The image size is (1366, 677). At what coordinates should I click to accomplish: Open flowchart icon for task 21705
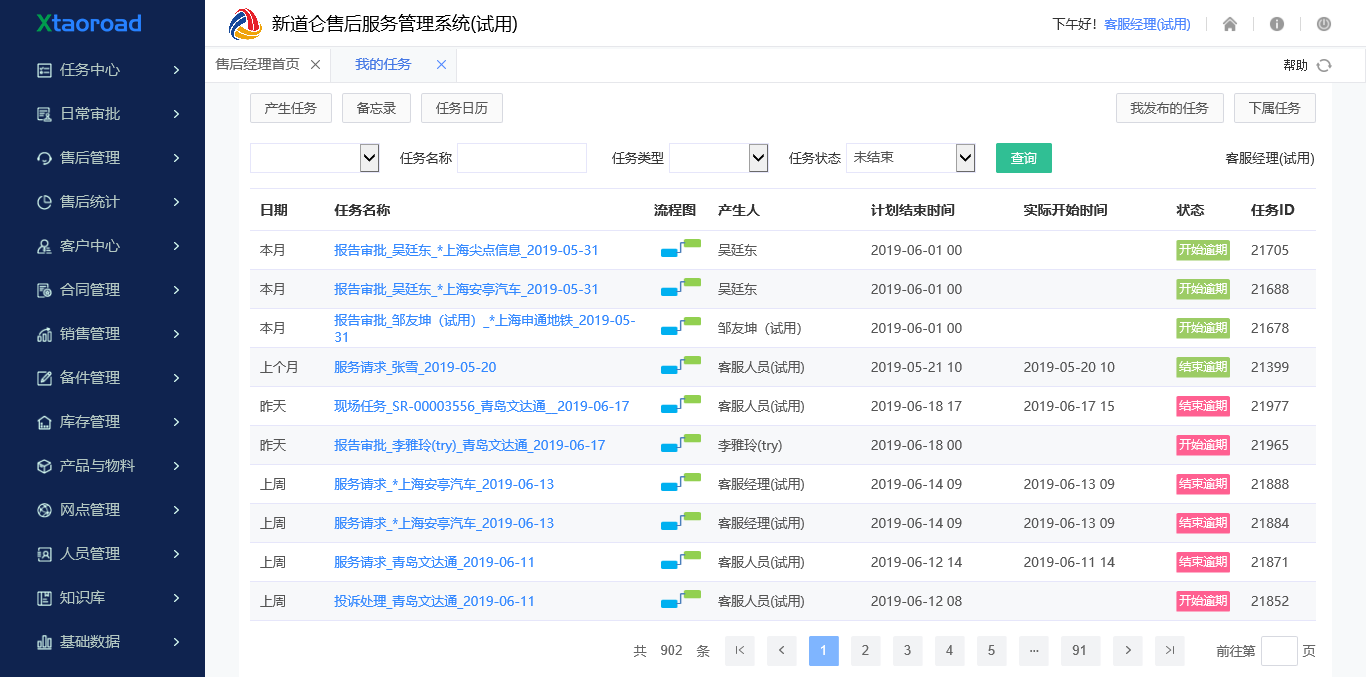click(x=680, y=250)
